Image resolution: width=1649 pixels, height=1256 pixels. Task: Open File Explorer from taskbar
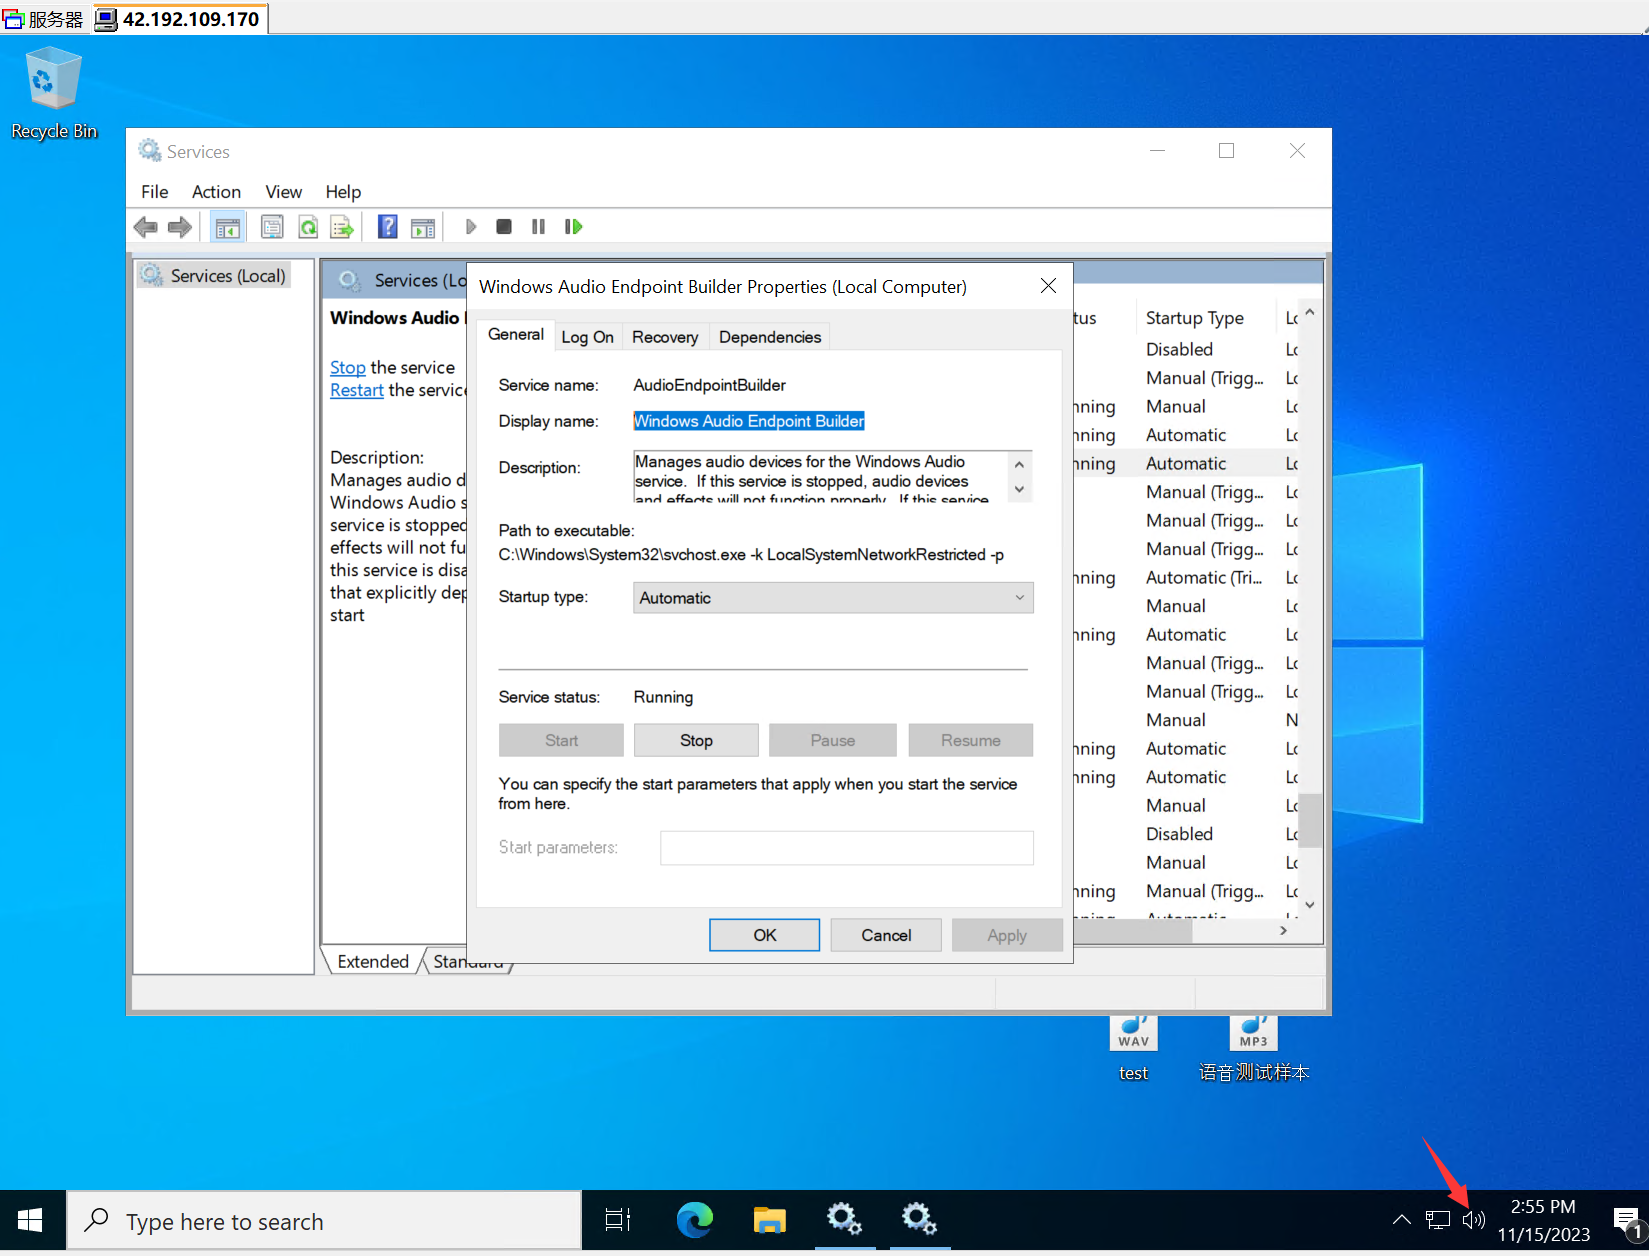click(769, 1220)
